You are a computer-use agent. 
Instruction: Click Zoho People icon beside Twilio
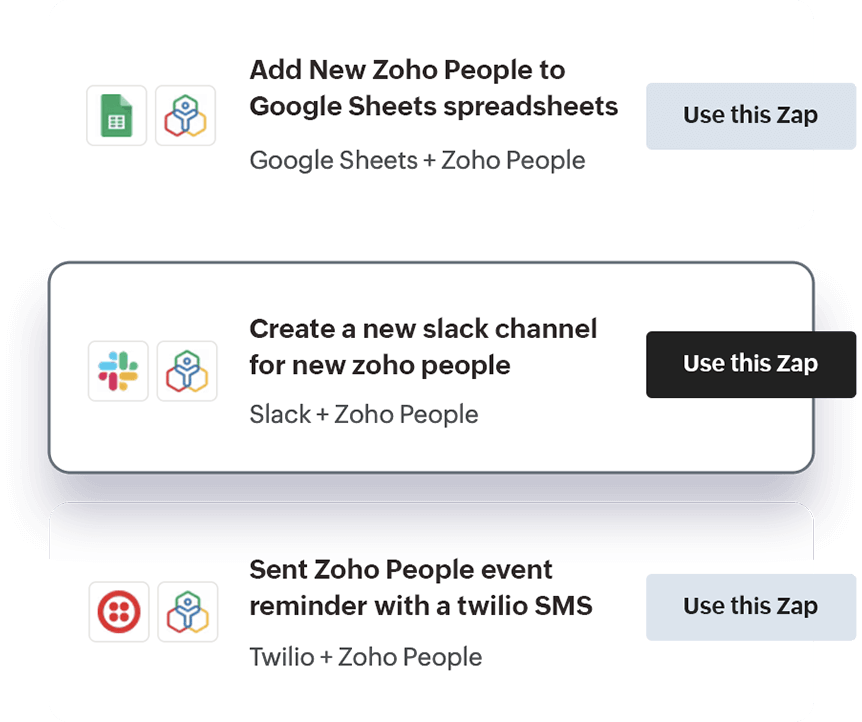187,612
